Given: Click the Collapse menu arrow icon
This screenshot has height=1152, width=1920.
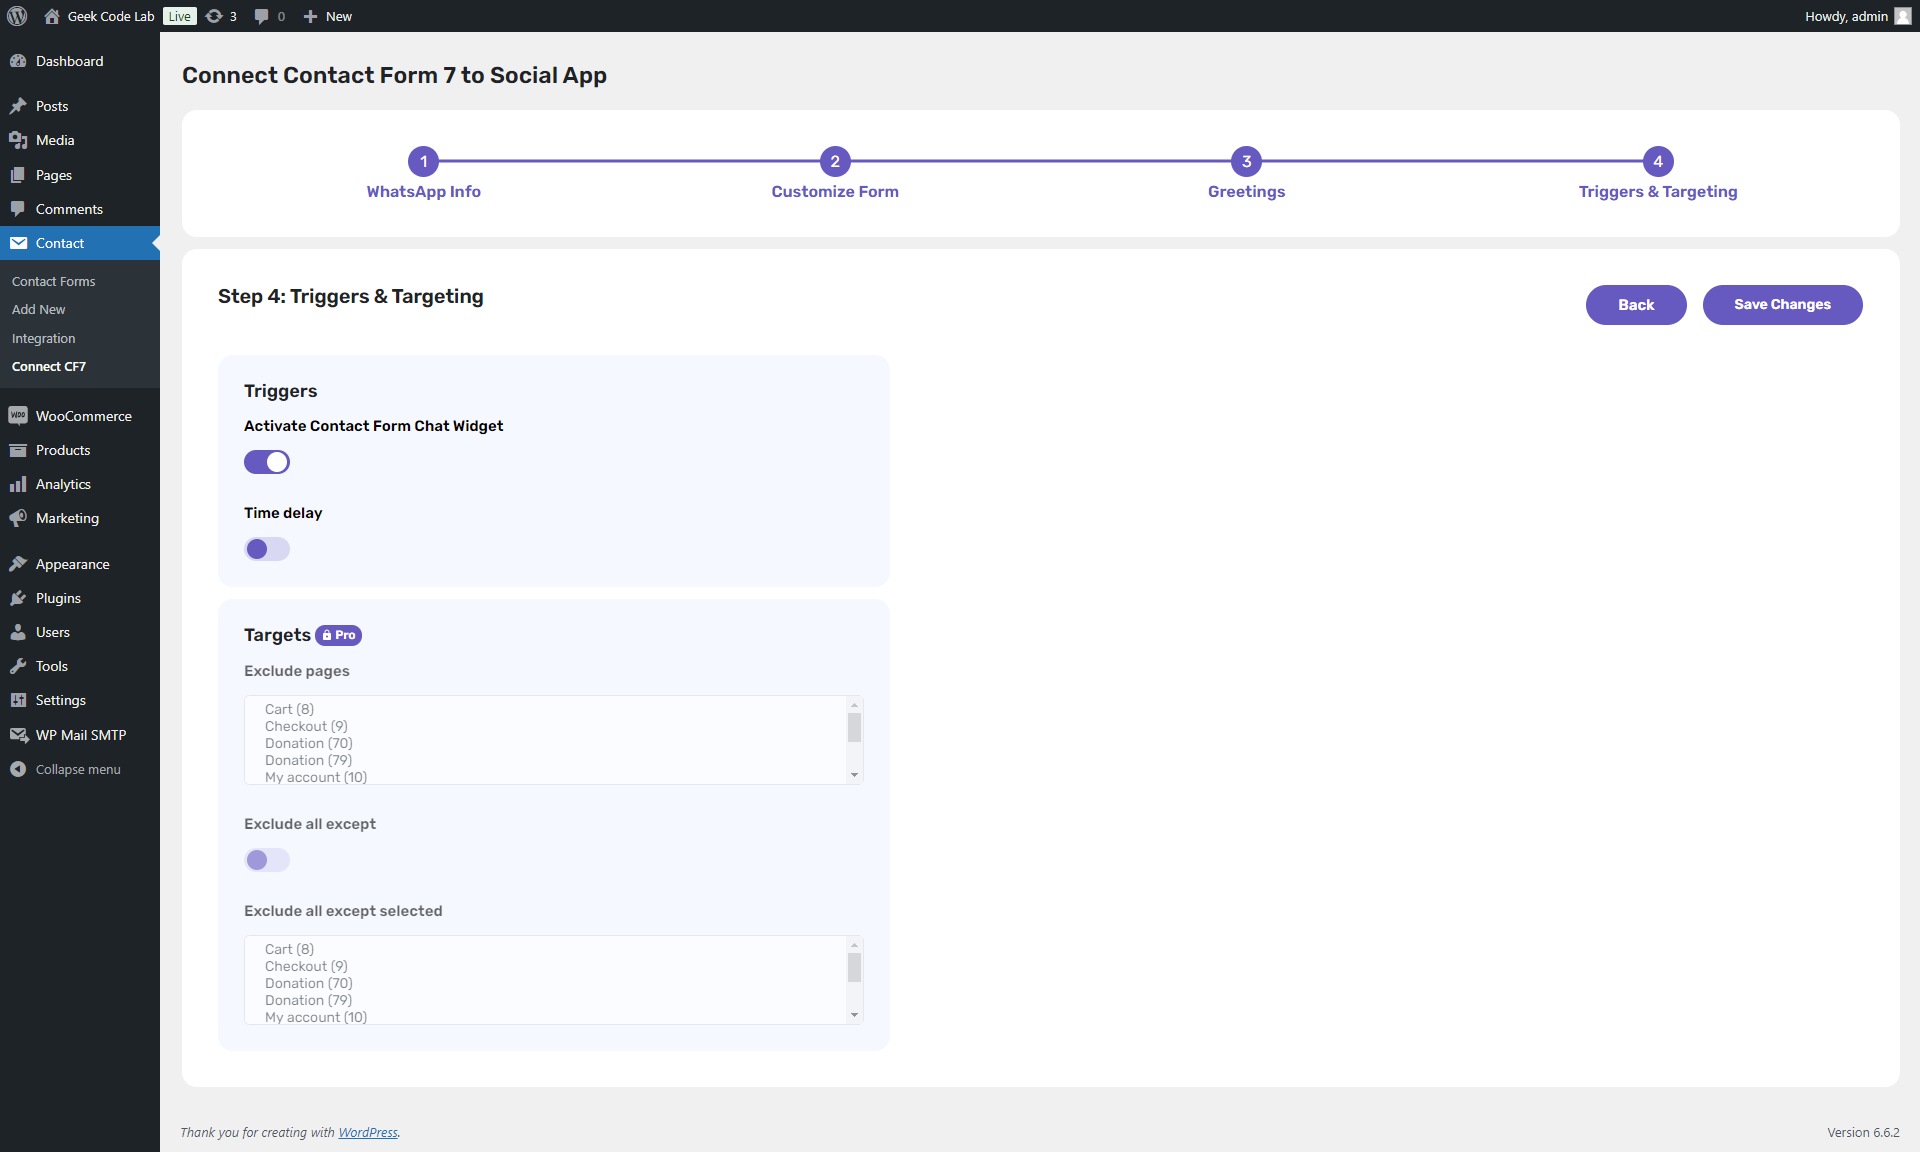Looking at the screenshot, I should 18,769.
